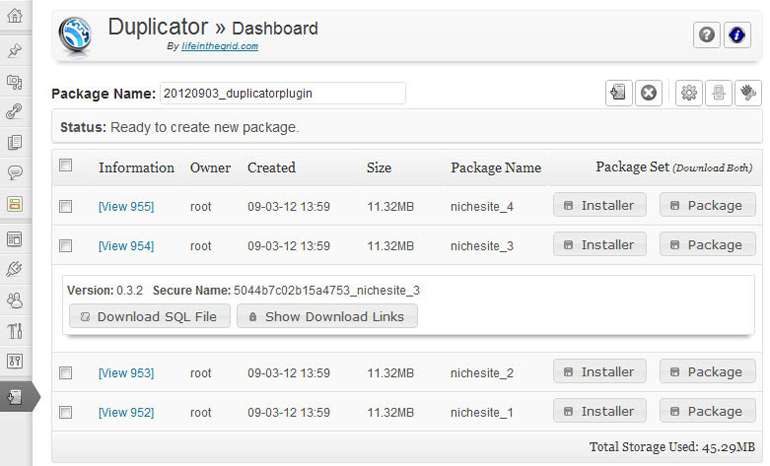Open WordPress Dashboard home icon in sidebar
770x466 pixels.
[x=15, y=14]
